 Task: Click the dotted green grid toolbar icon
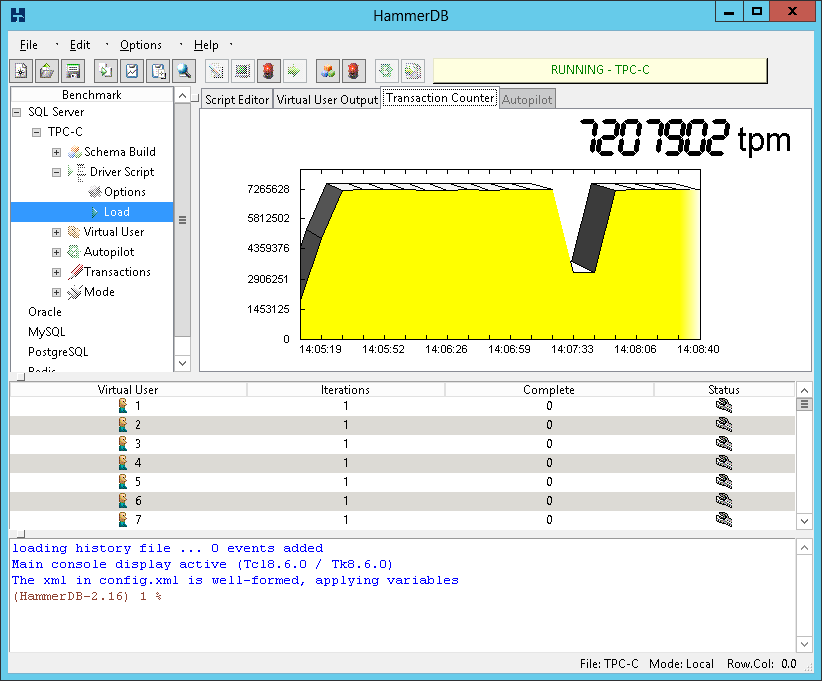point(242,71)
